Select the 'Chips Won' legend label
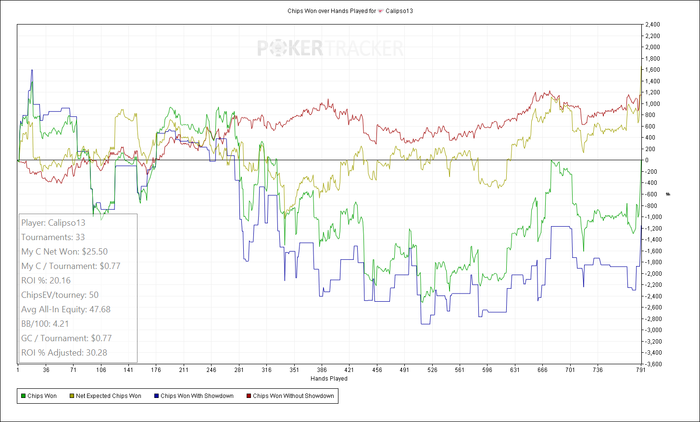 coord(42,396)
